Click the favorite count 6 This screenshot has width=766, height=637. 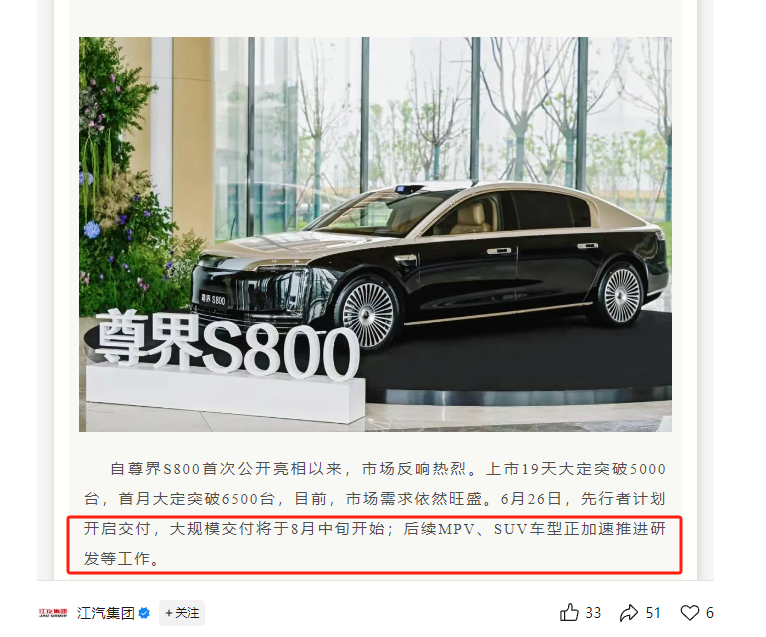click(x=710, y=613)
